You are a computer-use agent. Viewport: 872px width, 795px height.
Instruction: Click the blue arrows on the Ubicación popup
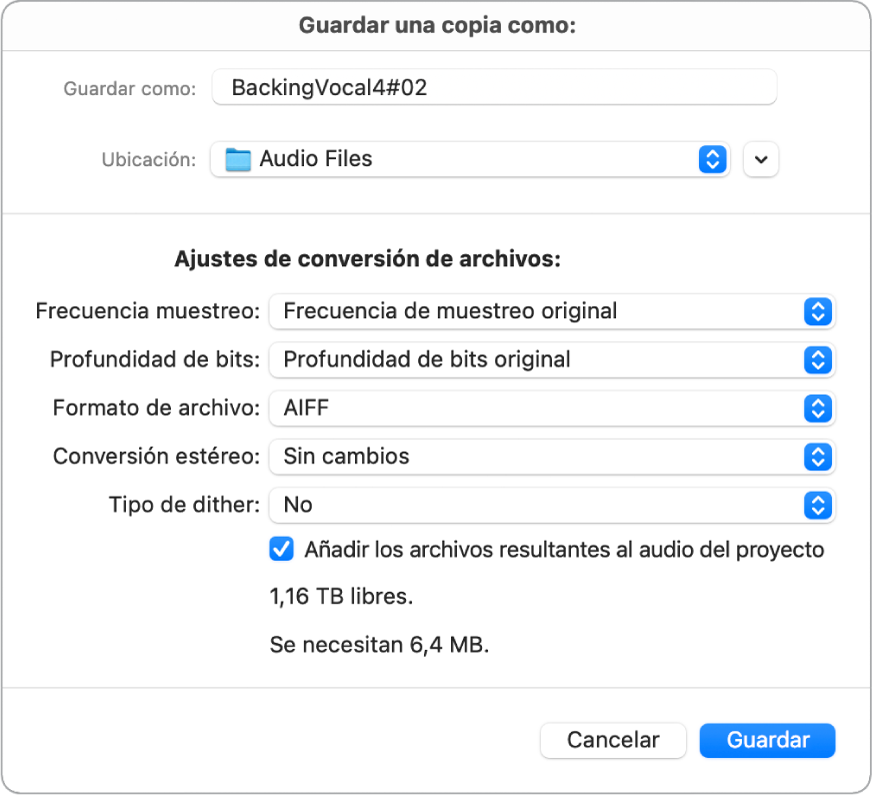(x=711, y=159)
